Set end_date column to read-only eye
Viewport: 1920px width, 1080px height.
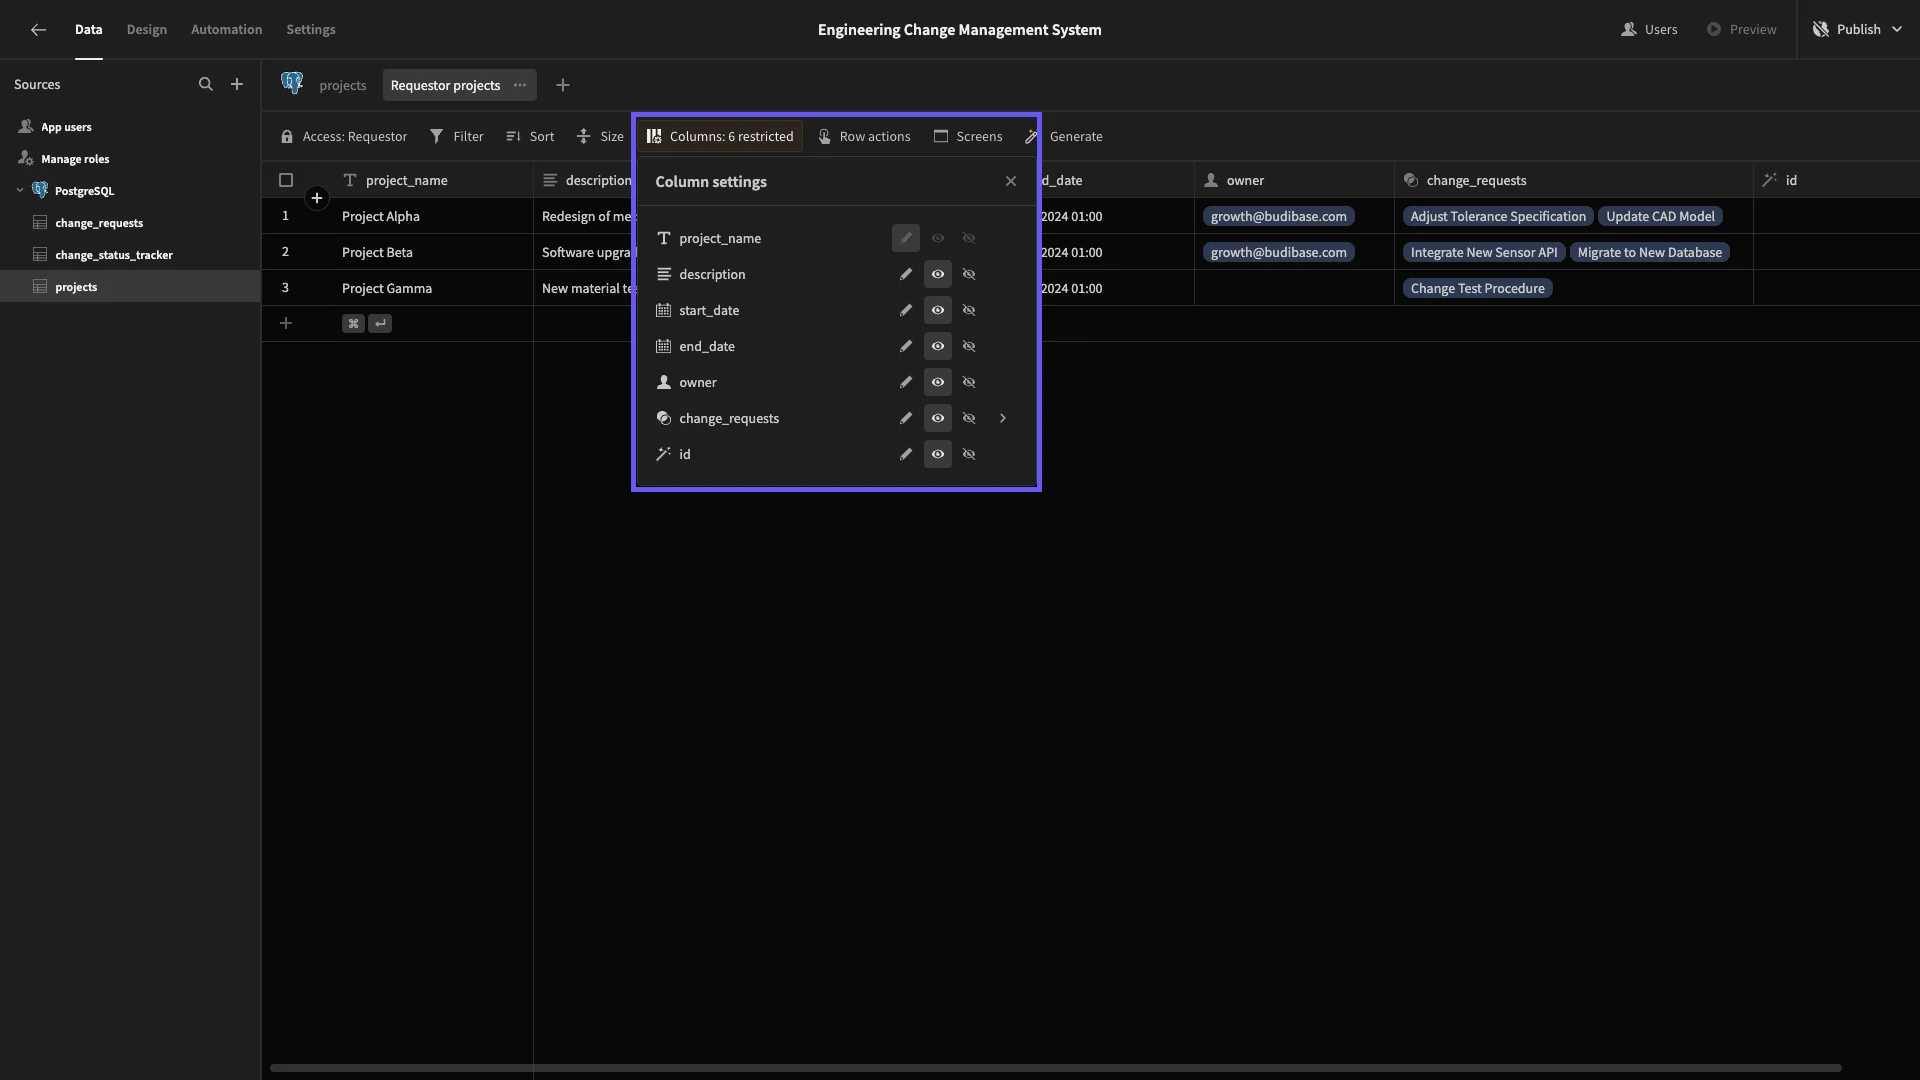coord(938,346)
